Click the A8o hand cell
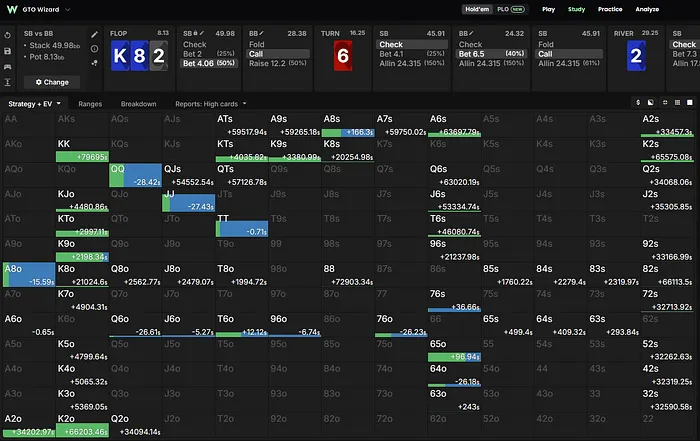The image size is (700, 441). coord(29,275)
